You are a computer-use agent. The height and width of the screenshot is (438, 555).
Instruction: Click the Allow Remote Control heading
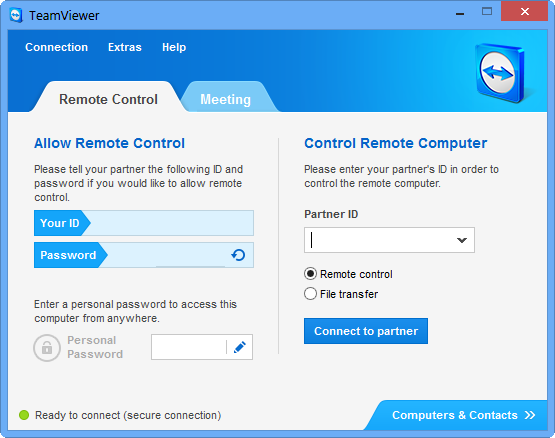pos(109,143)
